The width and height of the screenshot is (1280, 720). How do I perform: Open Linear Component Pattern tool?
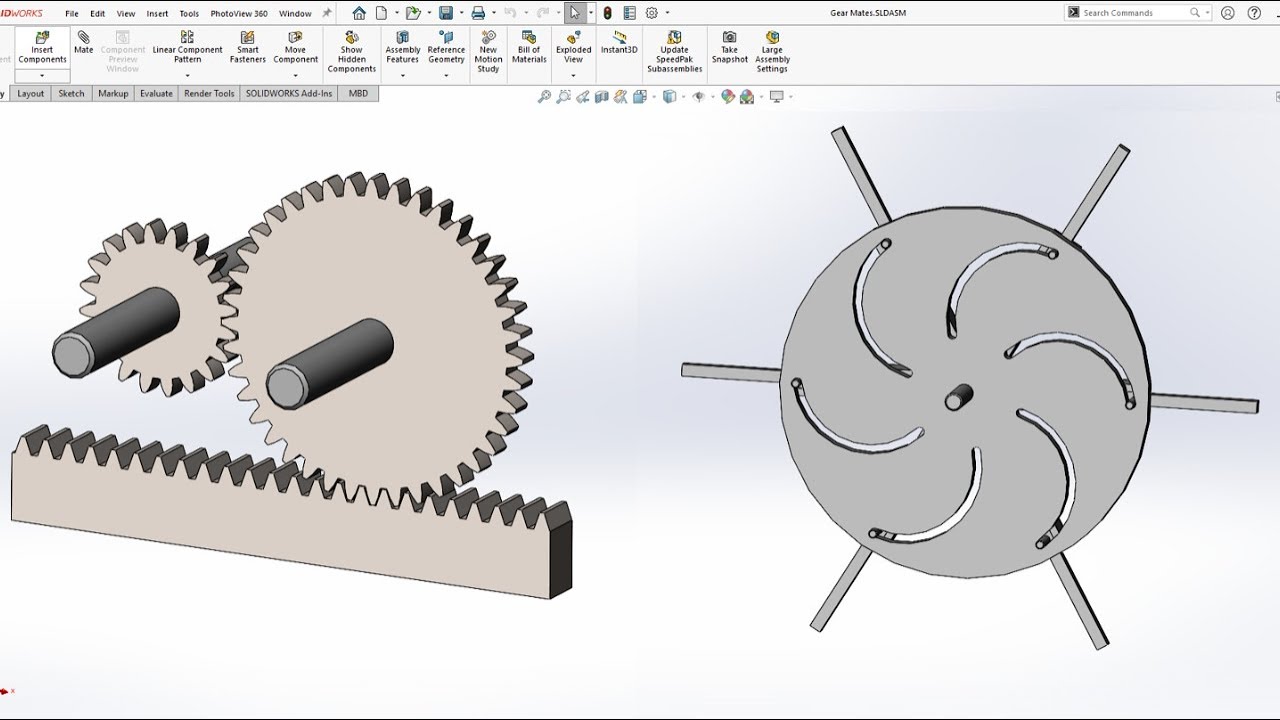(187, 47)
